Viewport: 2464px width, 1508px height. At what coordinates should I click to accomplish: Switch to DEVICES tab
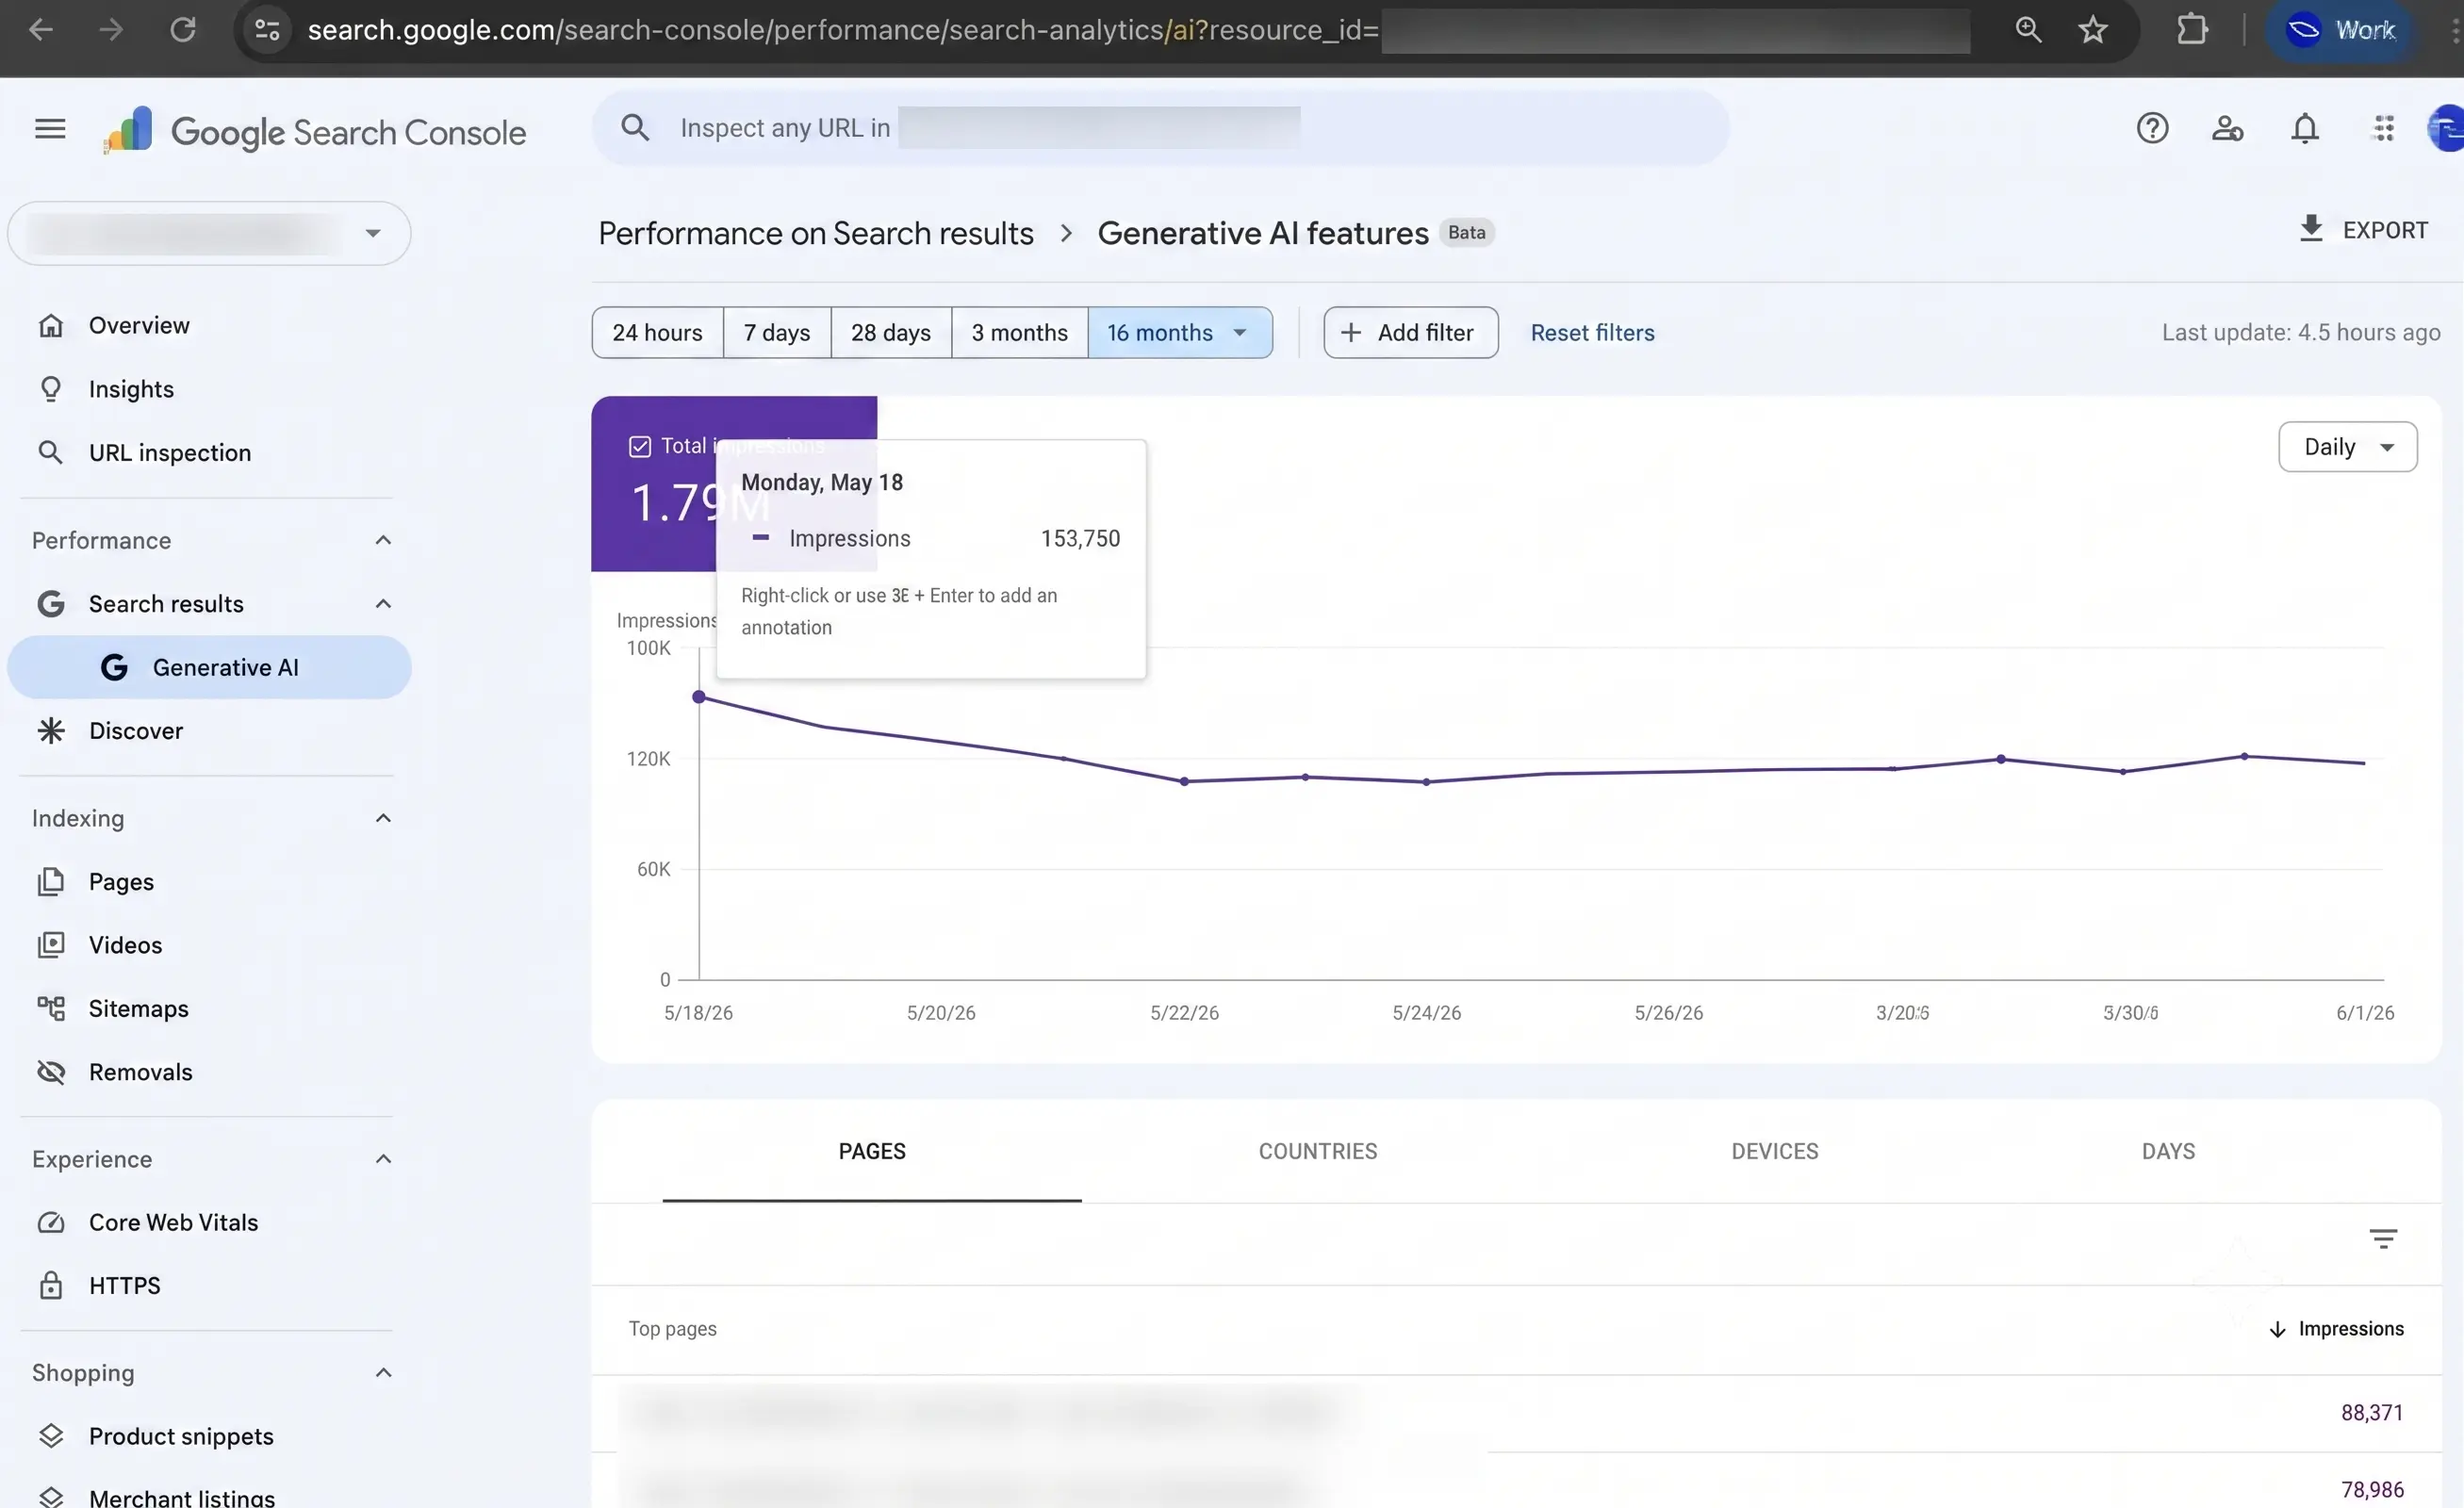click(x=1775, y=1152)
